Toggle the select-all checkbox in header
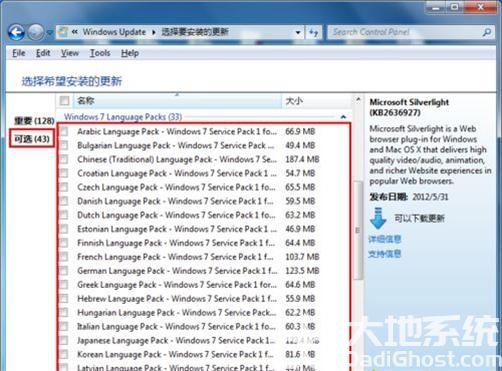Image resolution: width=502 pixels, height=371 pixels. (x=64, y=100)
